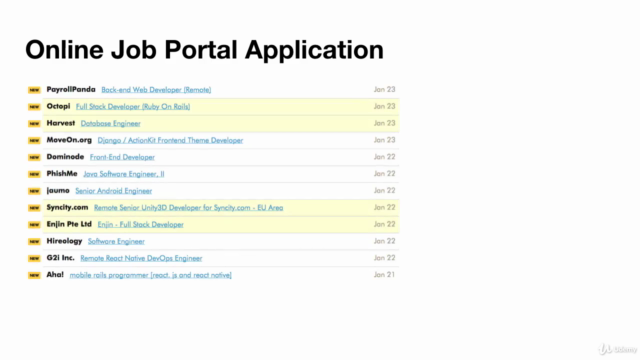
Task: Click NEW badge beside PhishMe
Action: coord(34,174)
